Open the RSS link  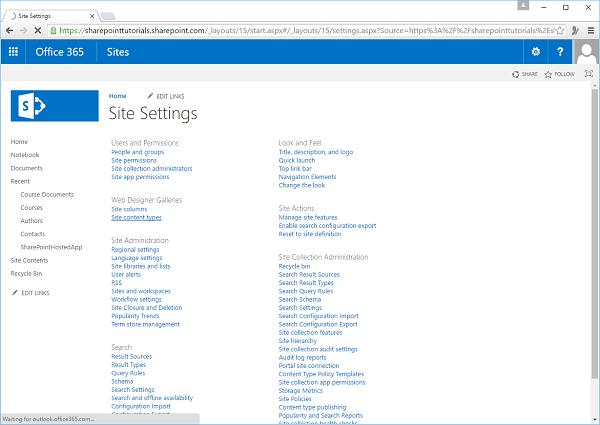[x=116, y=283]
